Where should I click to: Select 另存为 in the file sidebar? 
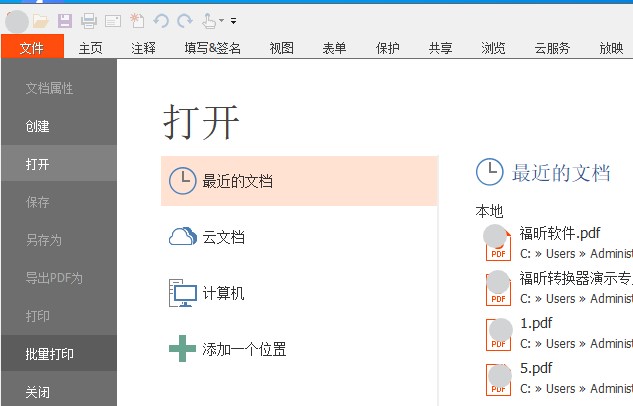click(x=59, y=240)
